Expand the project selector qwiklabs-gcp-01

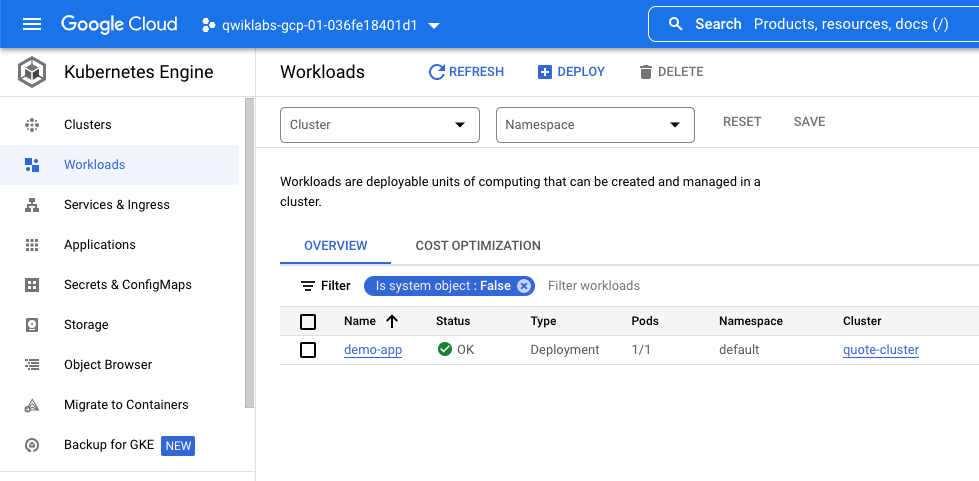tap(322, 24)
